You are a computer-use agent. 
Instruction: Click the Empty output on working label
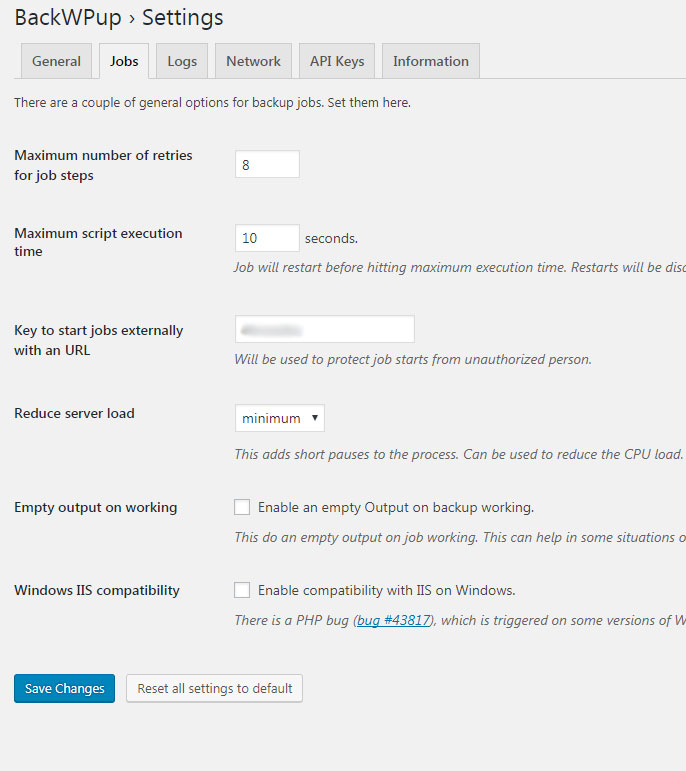pos(95,507)
